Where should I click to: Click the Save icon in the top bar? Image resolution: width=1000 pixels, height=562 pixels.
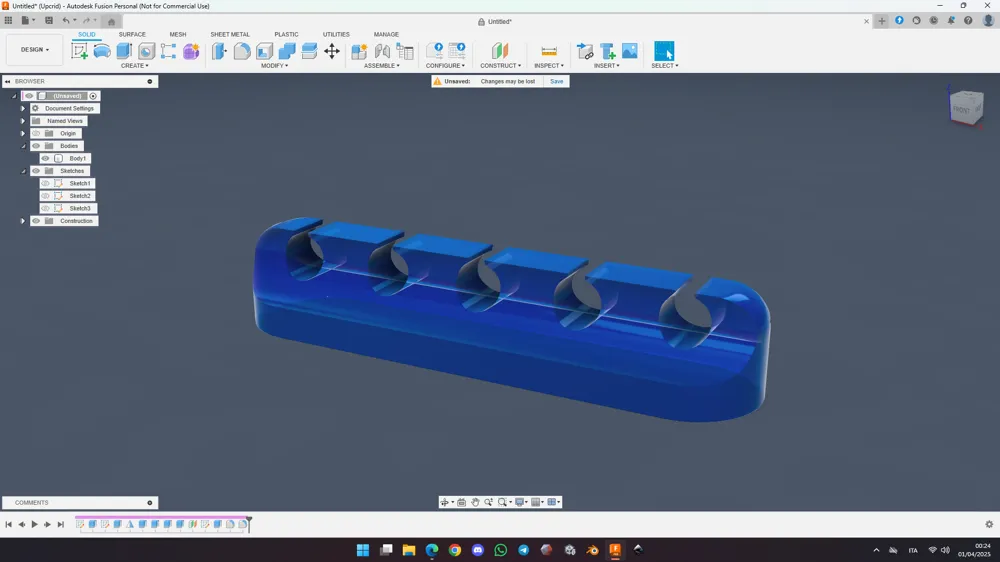pyautogui.click(x=48, y=20)
